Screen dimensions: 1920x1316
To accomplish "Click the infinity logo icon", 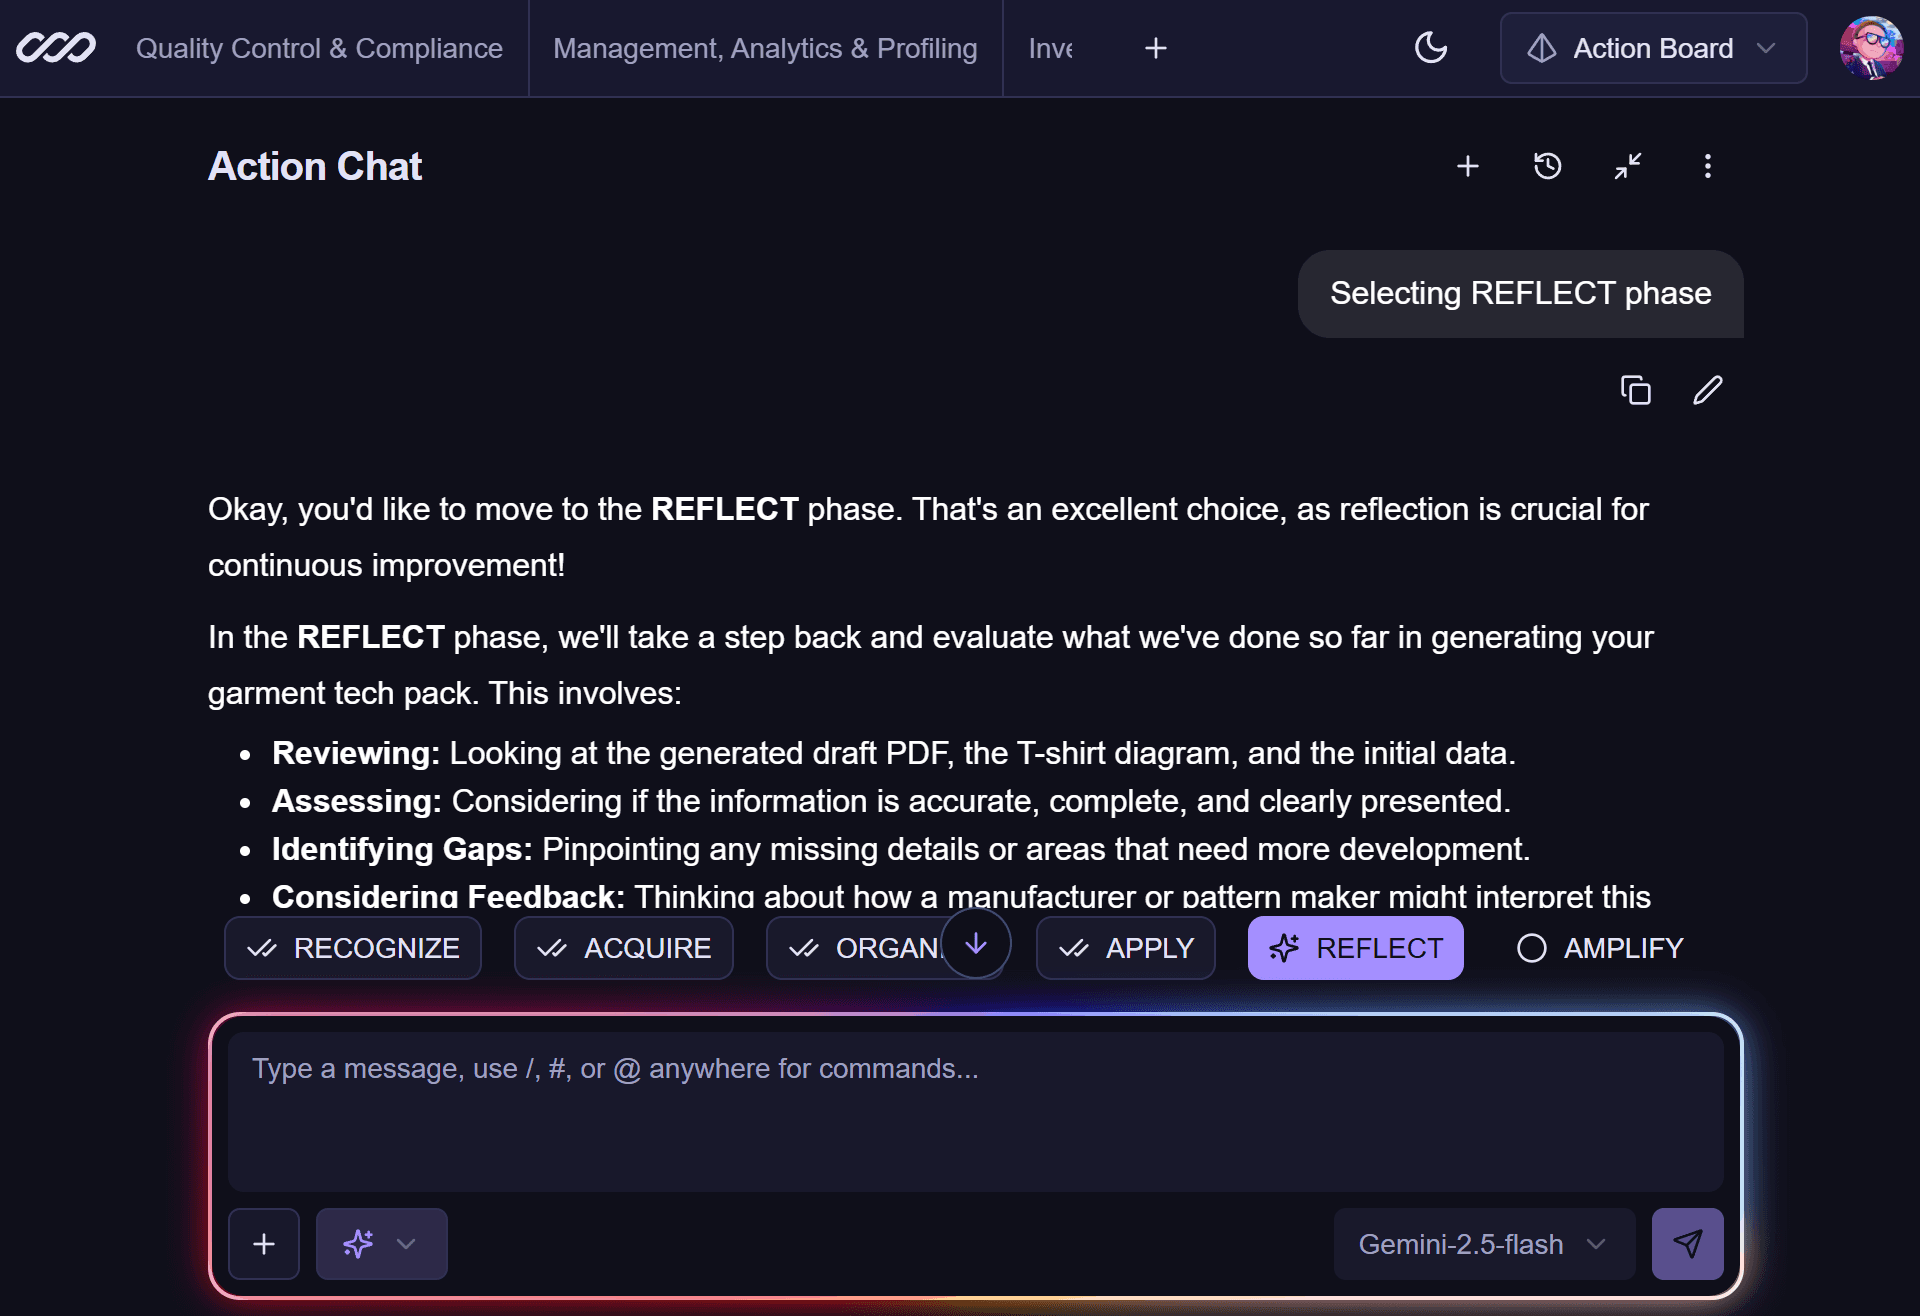I will (56, 48).
